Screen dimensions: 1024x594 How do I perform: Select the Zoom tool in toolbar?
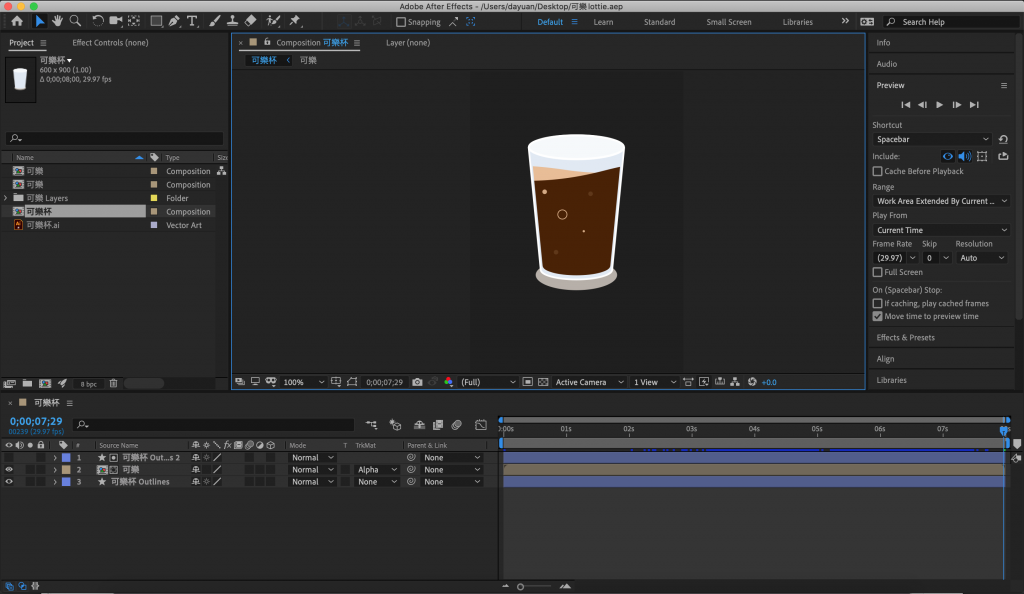[x=75, y=21]
